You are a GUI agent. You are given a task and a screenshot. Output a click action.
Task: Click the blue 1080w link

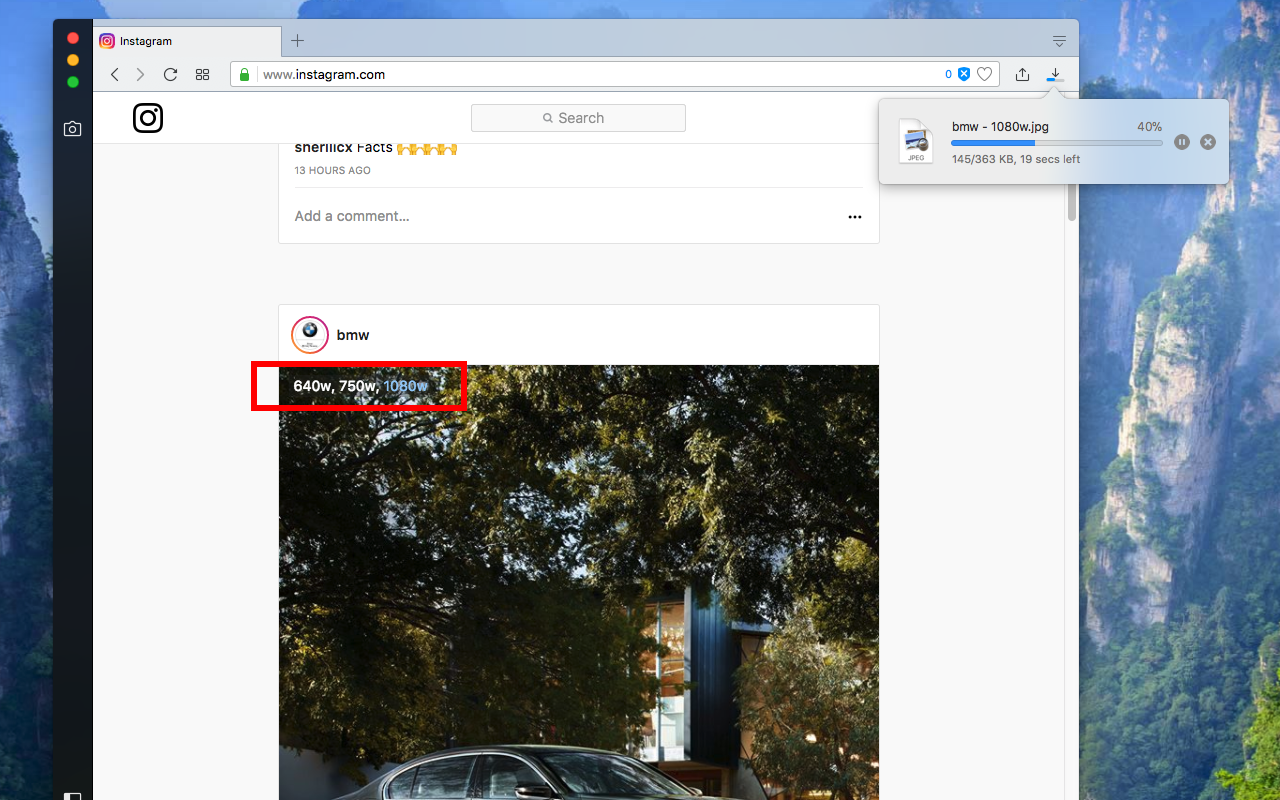[x=405, y=386]
